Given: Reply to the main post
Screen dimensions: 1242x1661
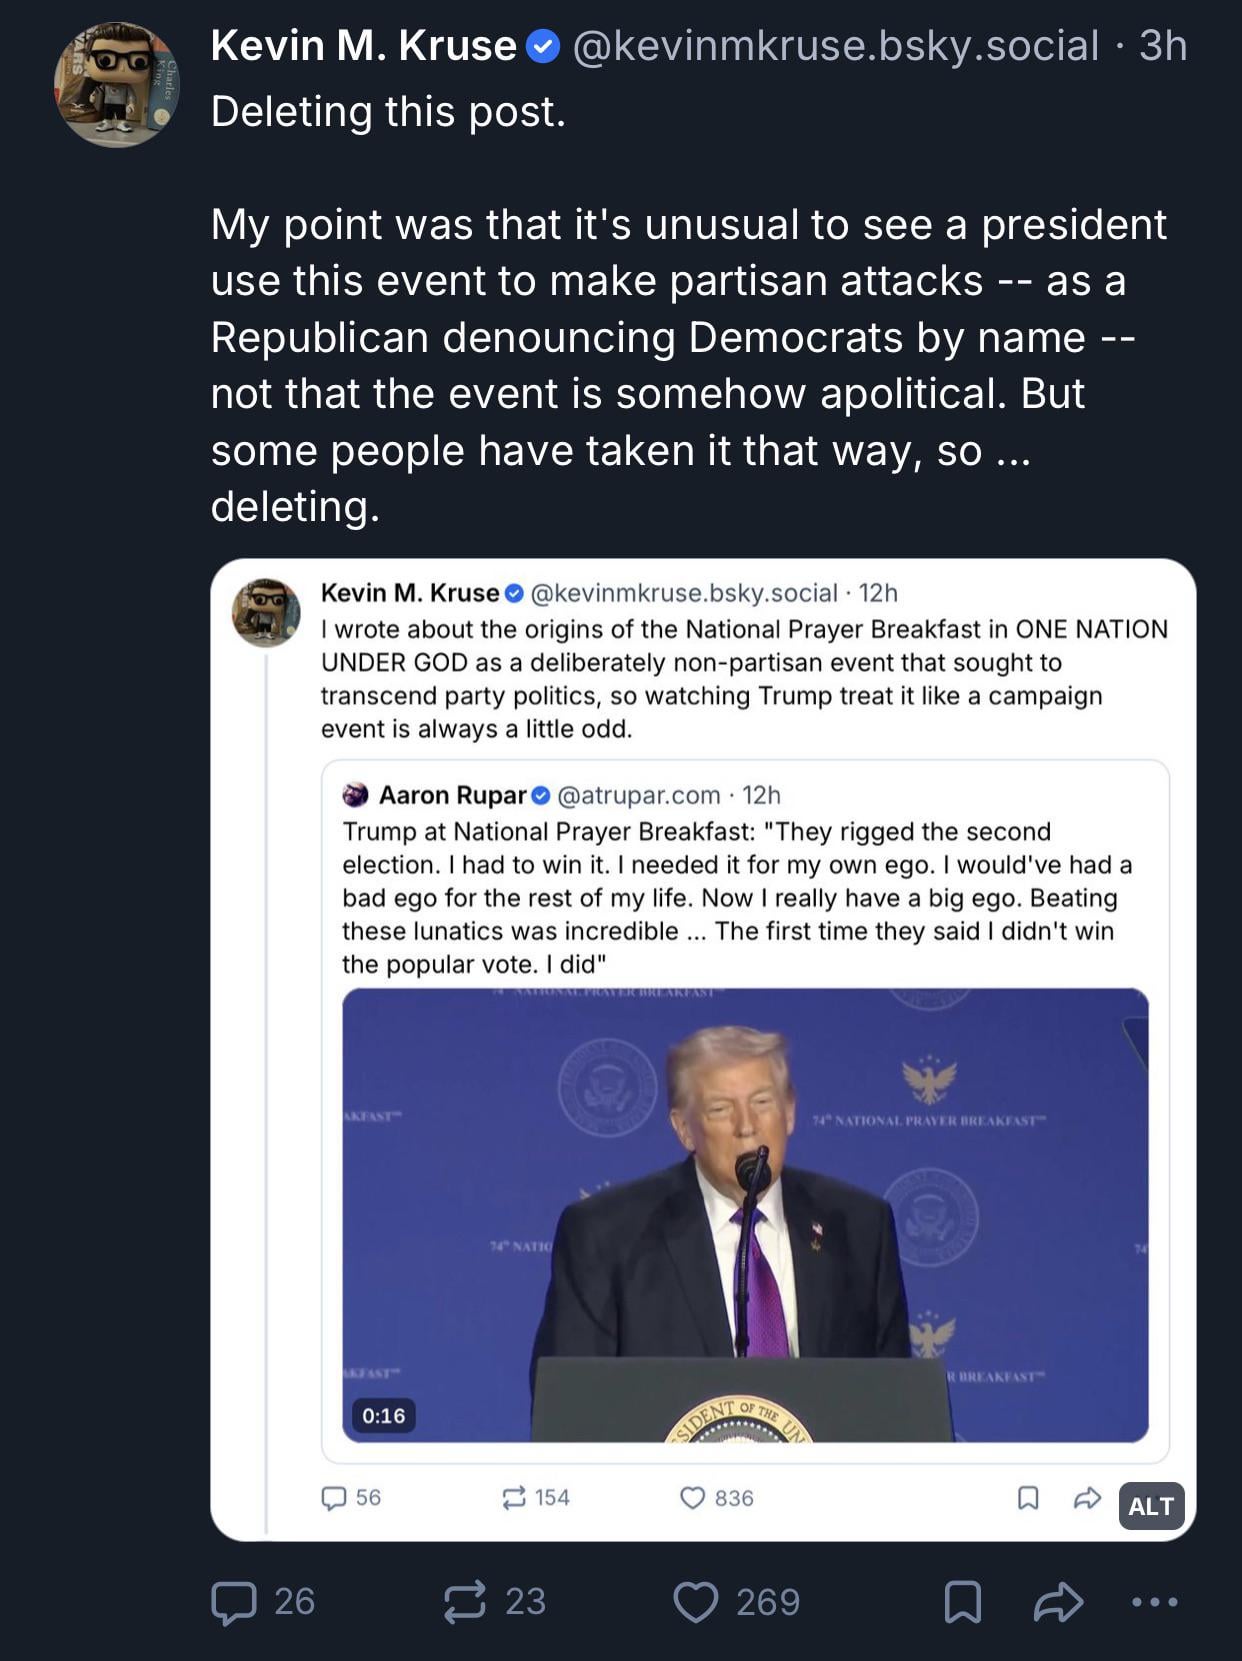Looking at the screenshot, I should pos(234,1601).
